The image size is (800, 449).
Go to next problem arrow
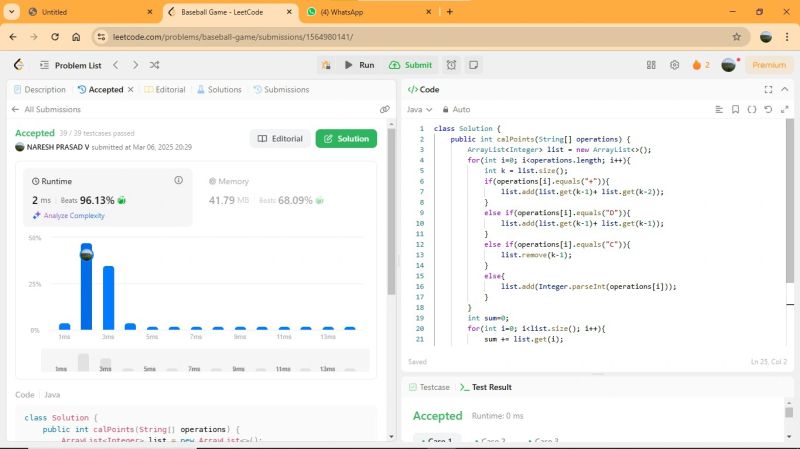coord(135,65)
